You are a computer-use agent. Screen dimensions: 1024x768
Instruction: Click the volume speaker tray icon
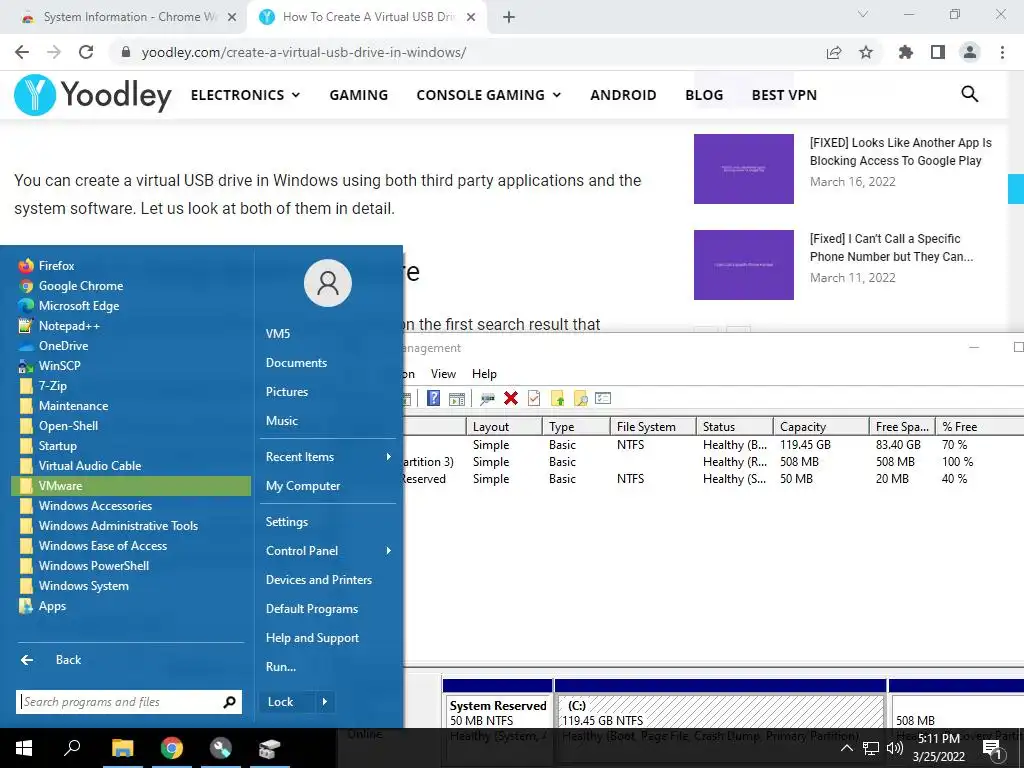895,748
